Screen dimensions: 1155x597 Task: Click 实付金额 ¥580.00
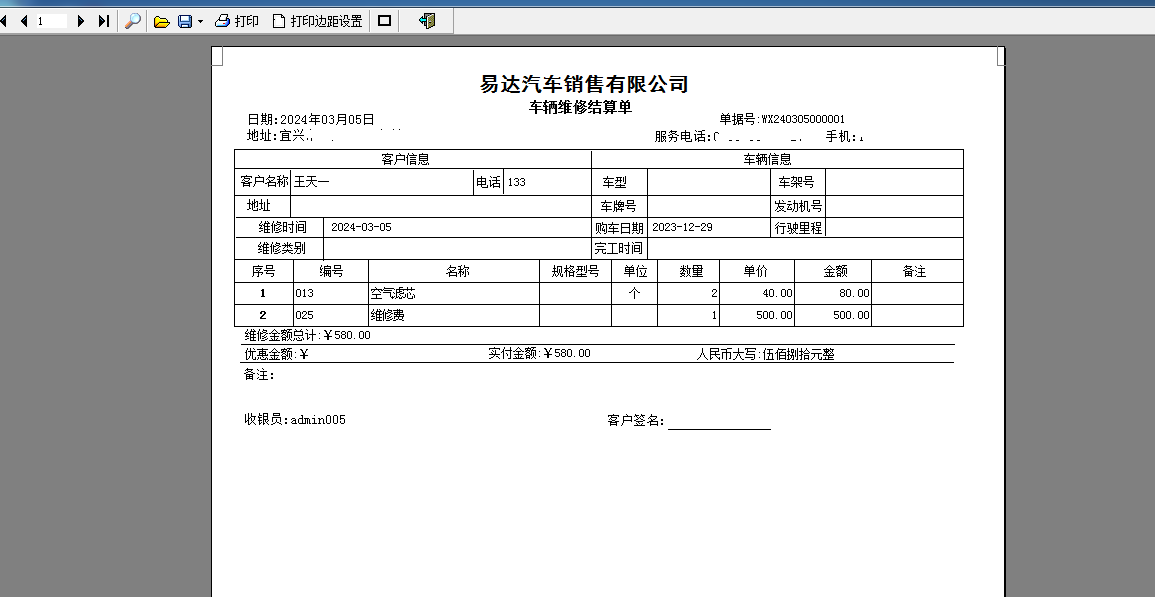point(539,354)
